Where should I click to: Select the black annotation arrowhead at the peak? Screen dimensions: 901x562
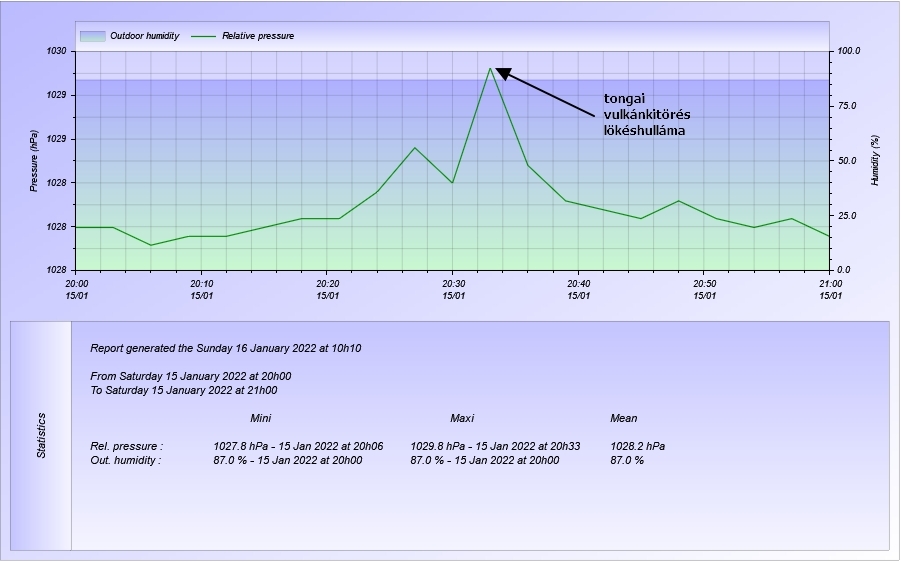click(x=503, y=73)
